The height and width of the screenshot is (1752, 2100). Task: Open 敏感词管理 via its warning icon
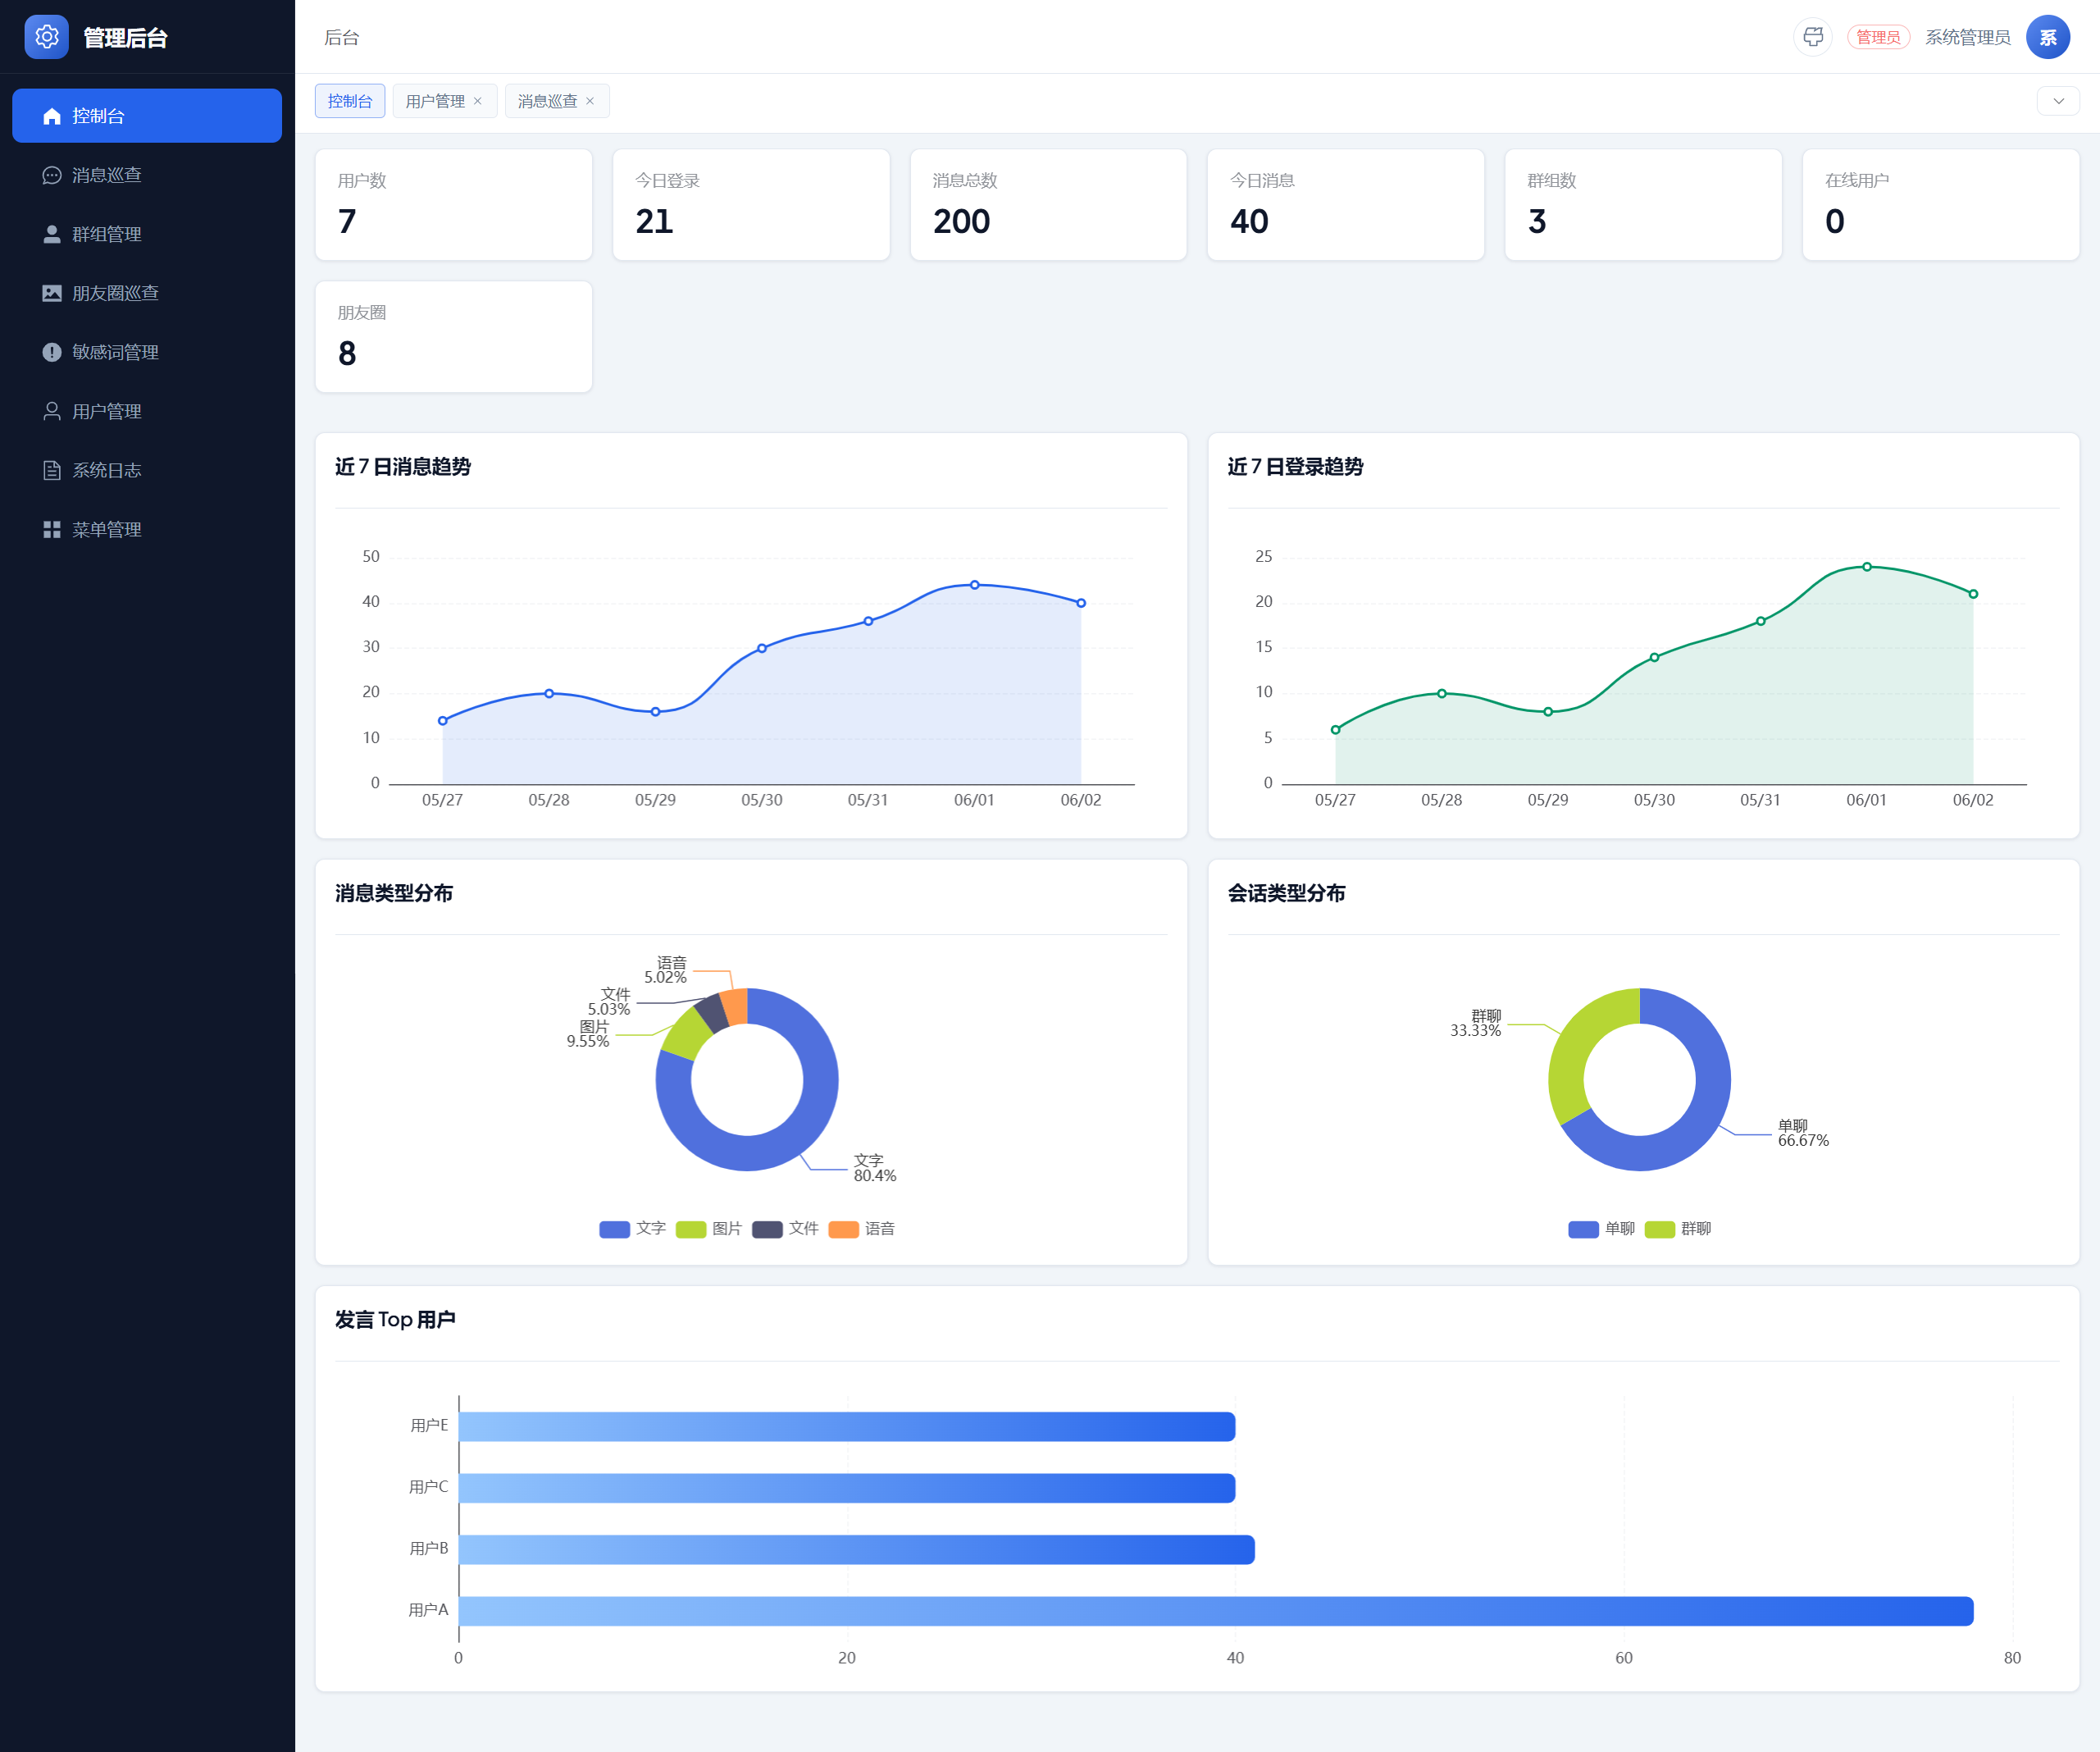pos(52,352)
